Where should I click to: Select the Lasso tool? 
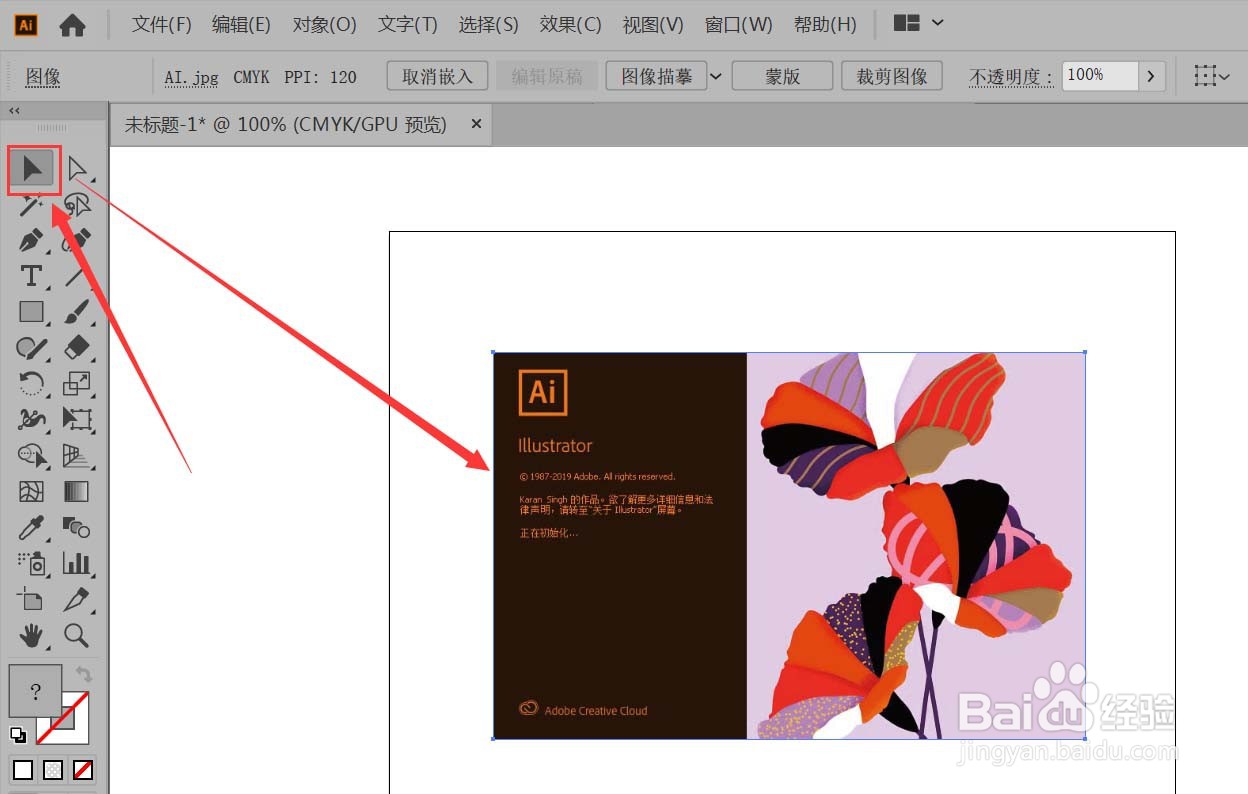[78, 205]
